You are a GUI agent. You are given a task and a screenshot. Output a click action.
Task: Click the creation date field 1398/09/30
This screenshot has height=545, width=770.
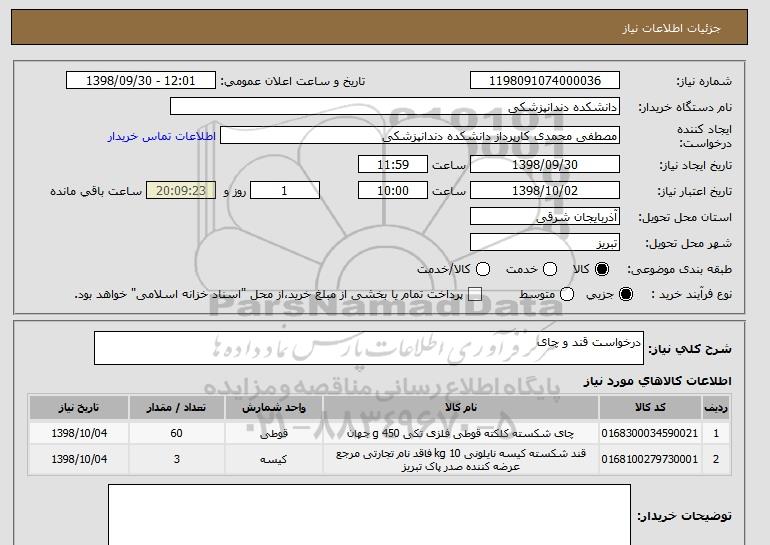tap(545, 164)
